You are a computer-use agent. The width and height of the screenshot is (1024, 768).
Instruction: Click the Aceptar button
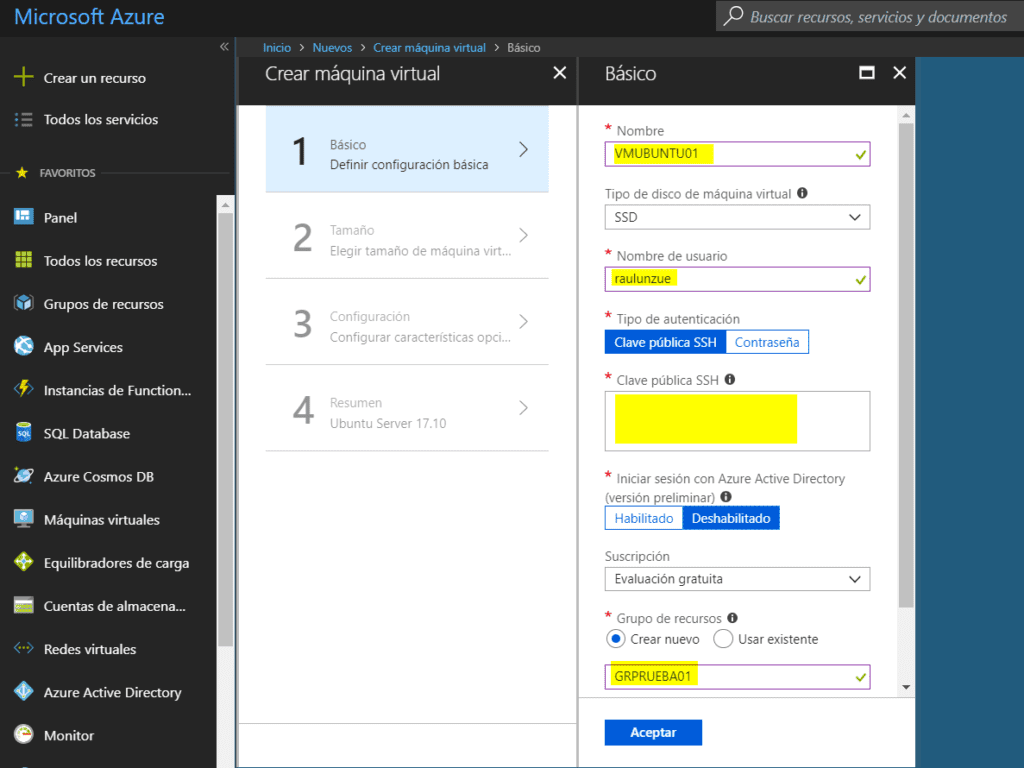[x=653, y=732]
